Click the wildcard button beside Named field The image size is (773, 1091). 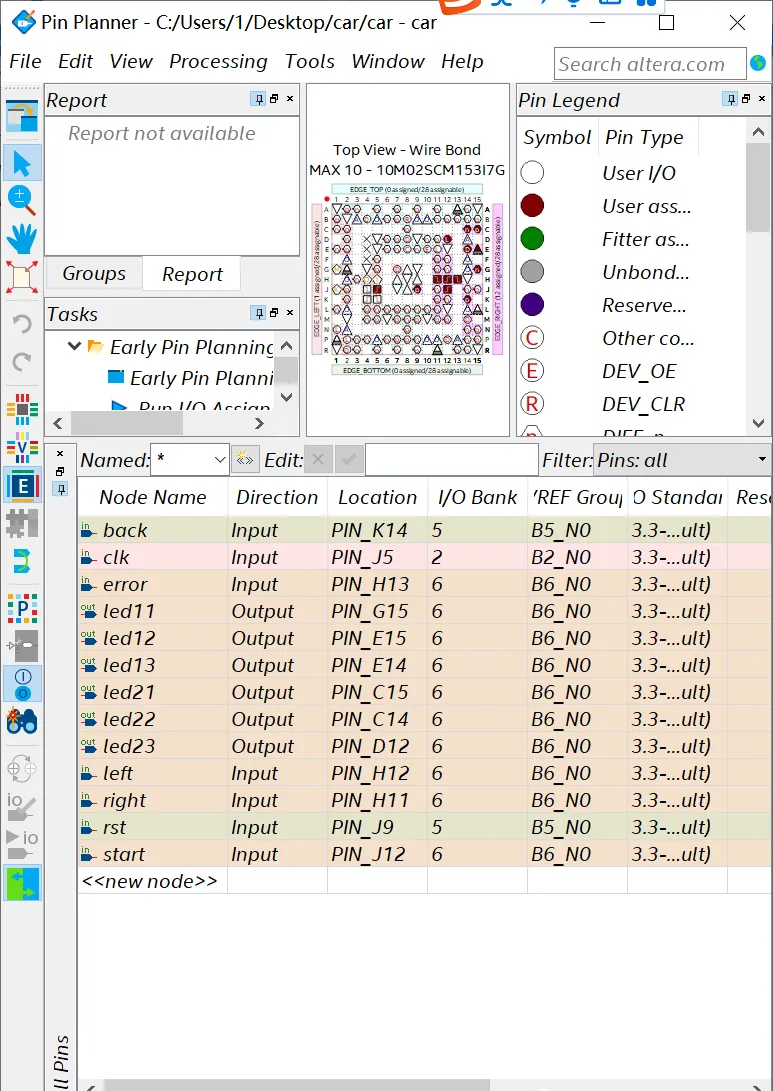pos(245,459)
